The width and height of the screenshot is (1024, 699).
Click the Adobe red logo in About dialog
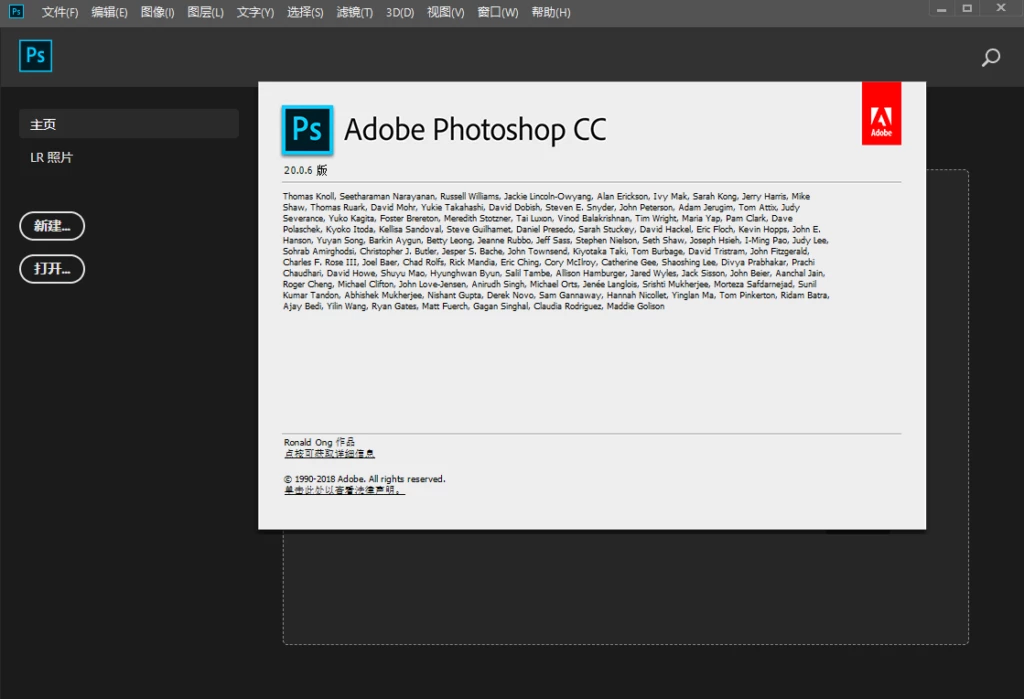(x=881, y=113)
